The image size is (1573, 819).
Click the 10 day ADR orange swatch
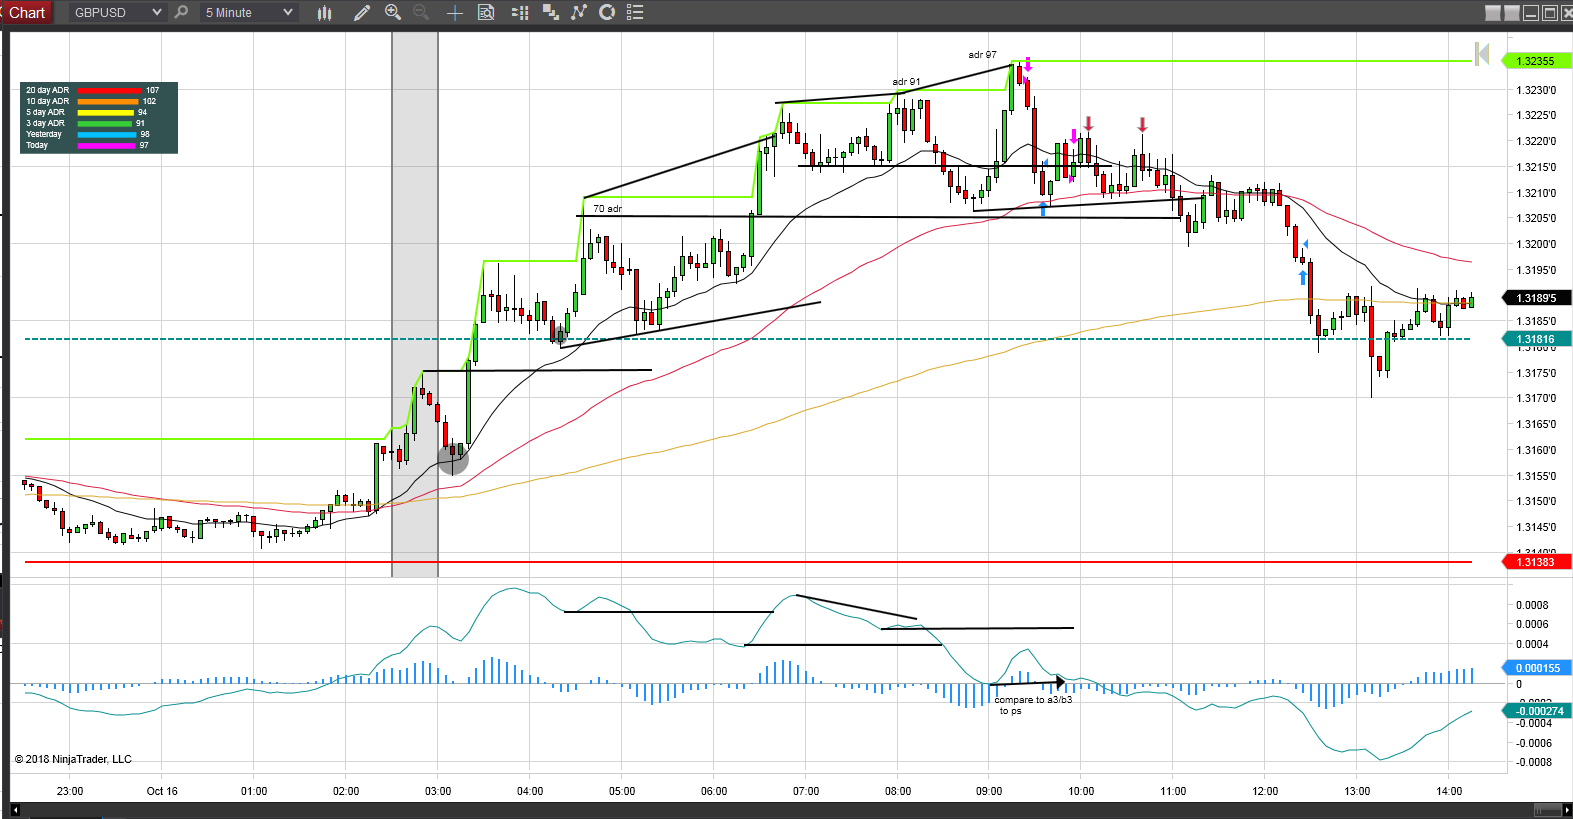coord(108,101)
